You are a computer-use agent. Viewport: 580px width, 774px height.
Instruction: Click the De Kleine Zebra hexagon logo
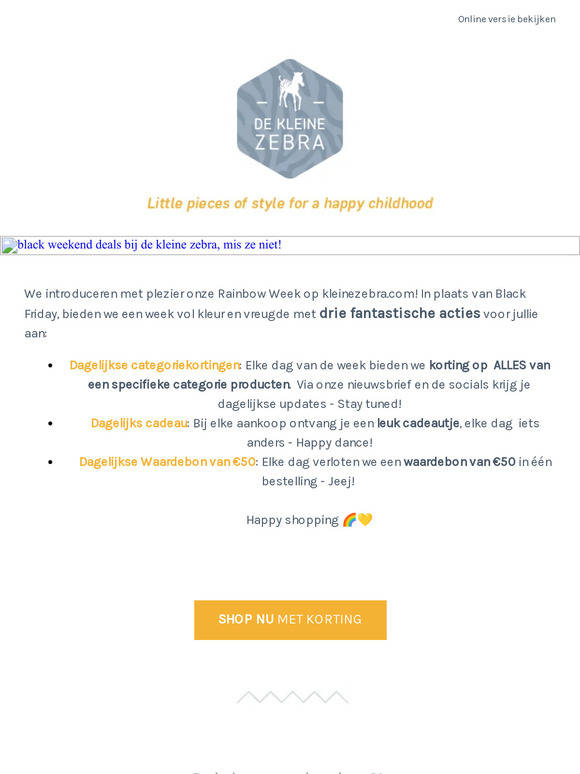click(290, 118)
